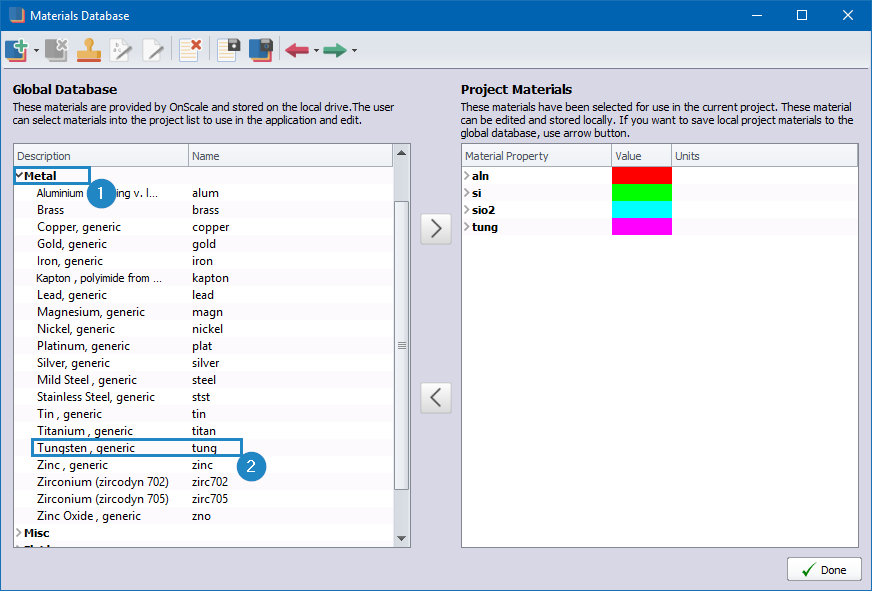872x591 pixels.
Task: Select the Silver, generic row
Action: click(x=204, y=362)
